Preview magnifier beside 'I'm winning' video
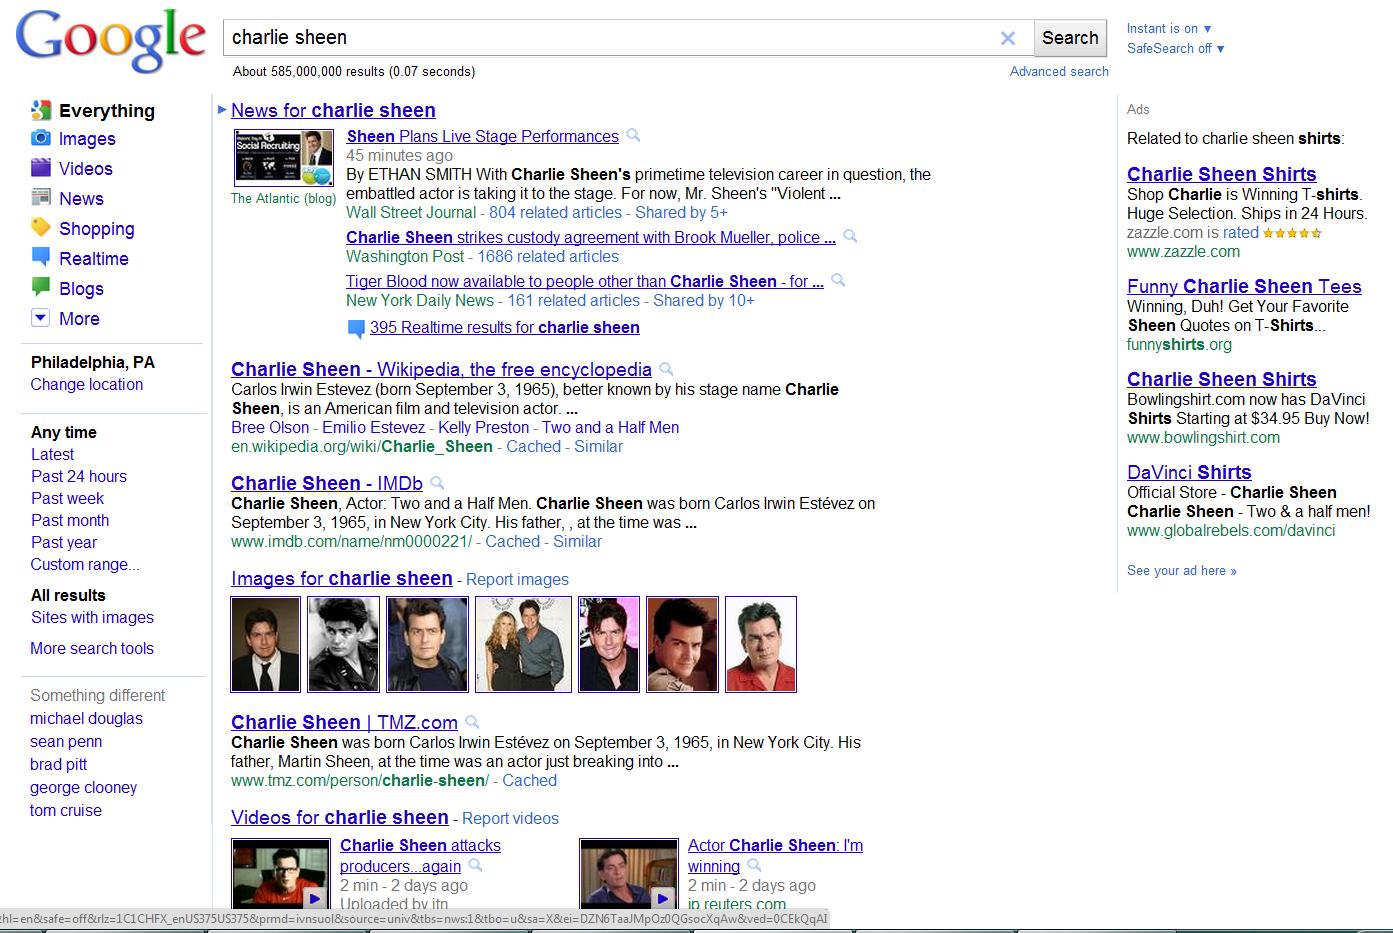1393x933 pixels. 754,866
